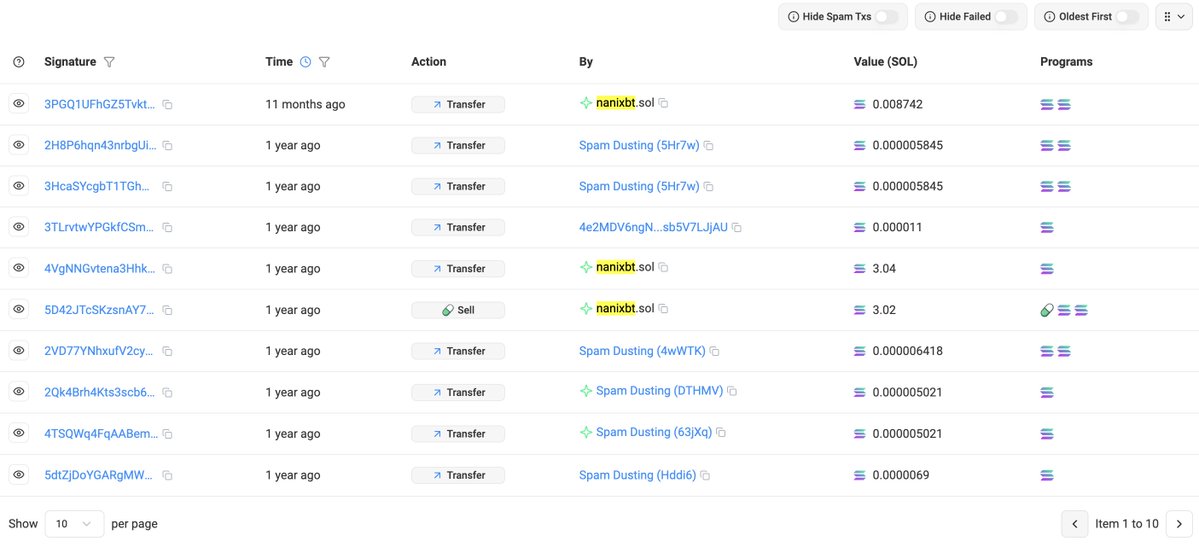Open the column layout dropdown button

[x=1174, y=17]
